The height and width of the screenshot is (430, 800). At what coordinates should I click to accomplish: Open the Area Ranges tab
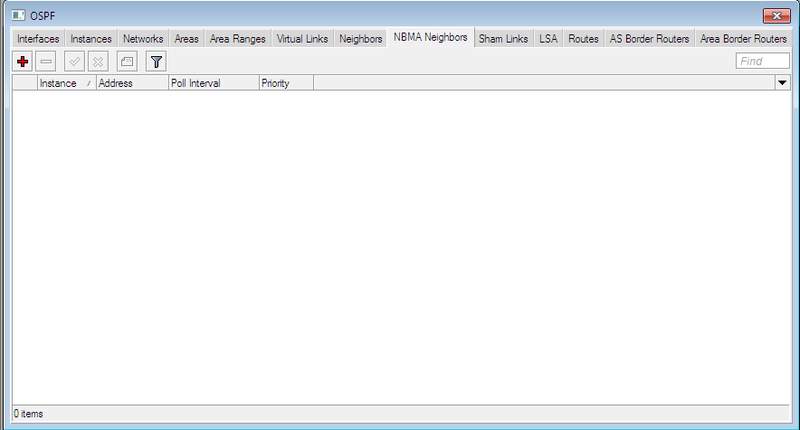click(x=237, y=39)
